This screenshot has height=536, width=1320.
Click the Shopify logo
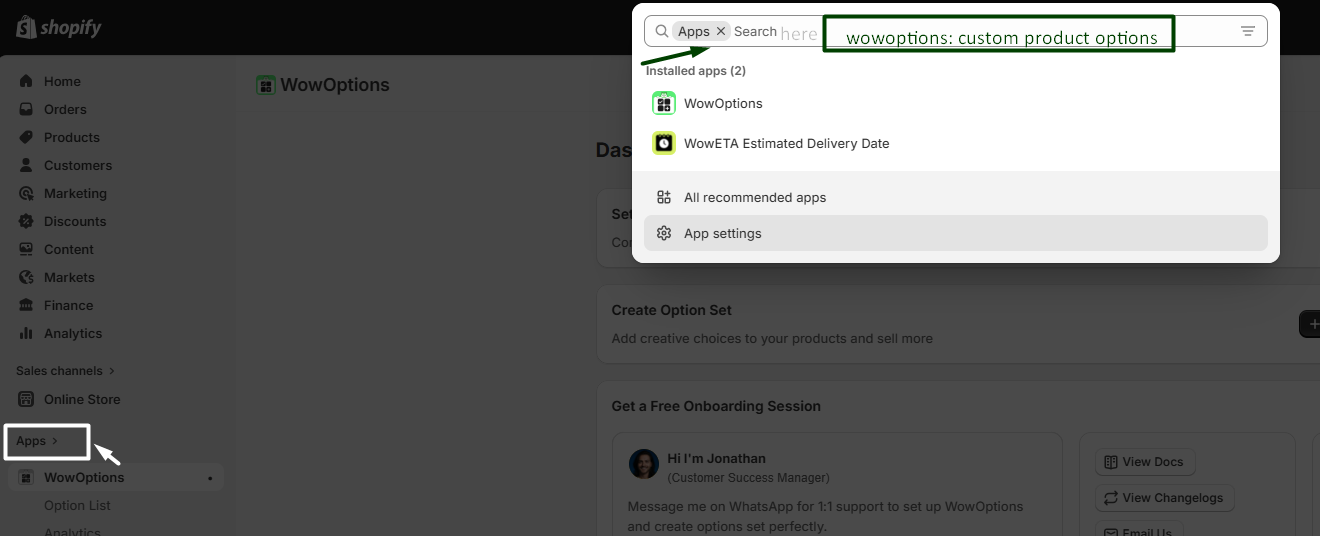(x=58, y=27)
